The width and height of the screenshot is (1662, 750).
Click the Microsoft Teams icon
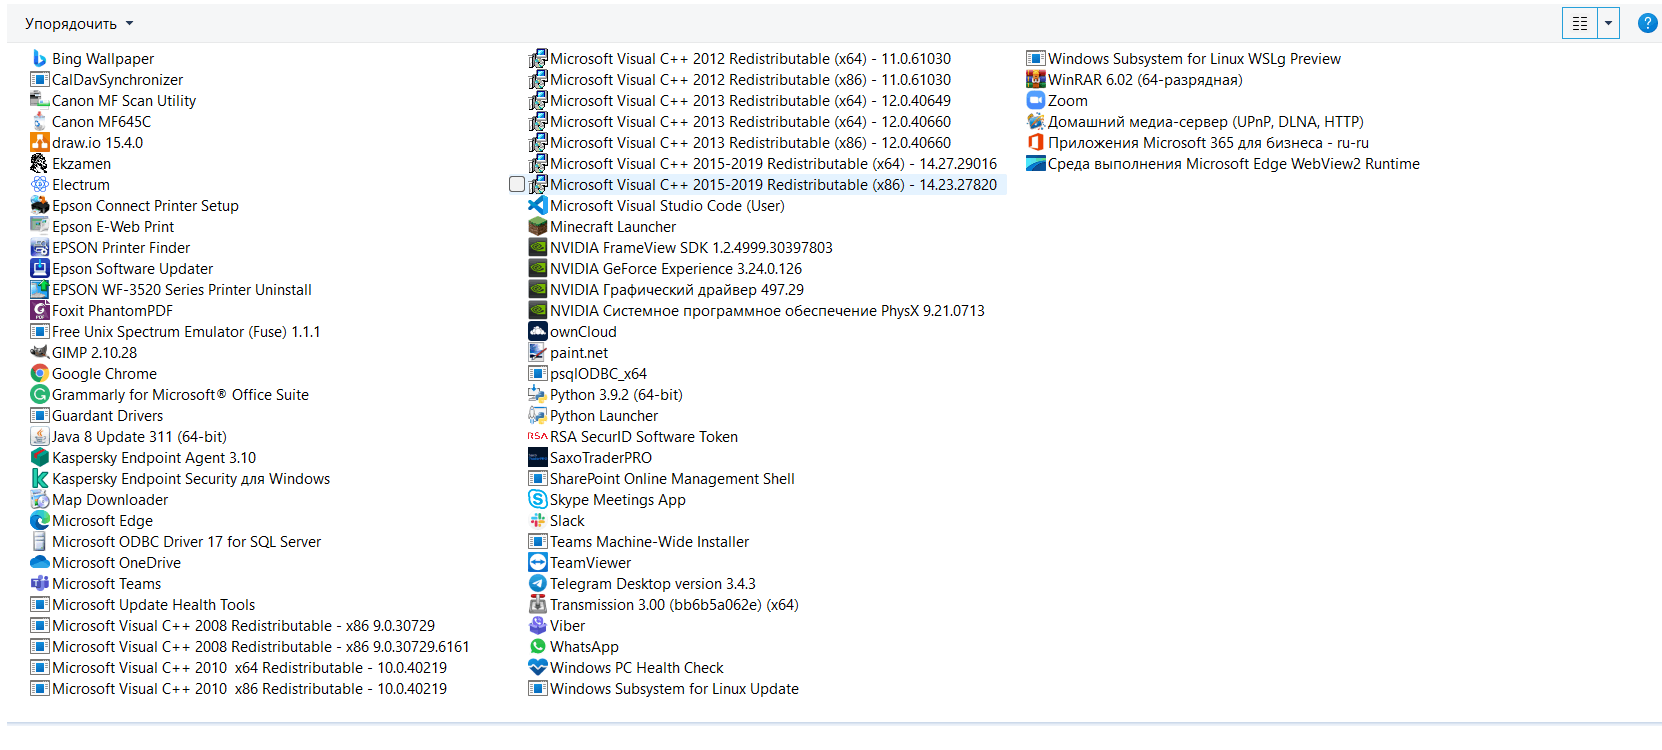point(40,584)
